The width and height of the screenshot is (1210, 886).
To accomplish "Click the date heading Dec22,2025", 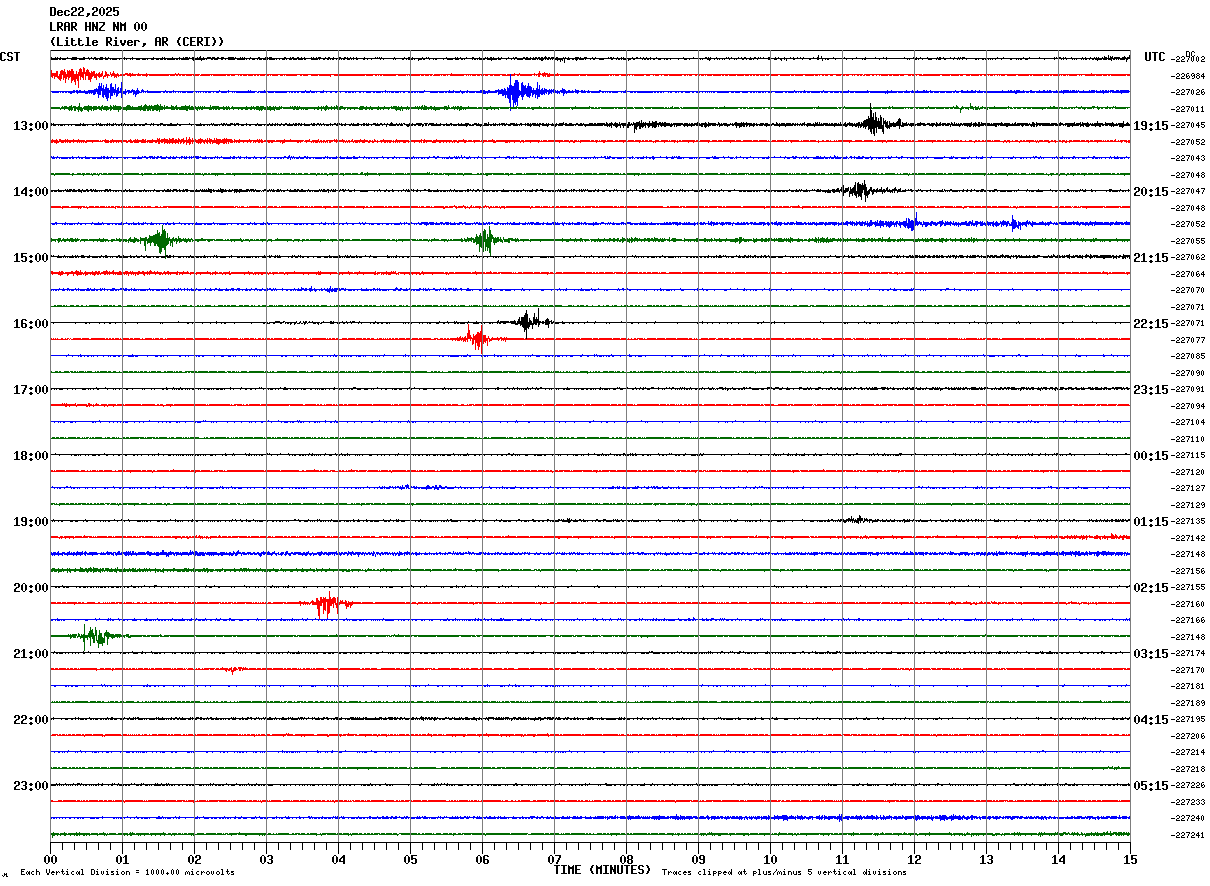I will point(84,12).
